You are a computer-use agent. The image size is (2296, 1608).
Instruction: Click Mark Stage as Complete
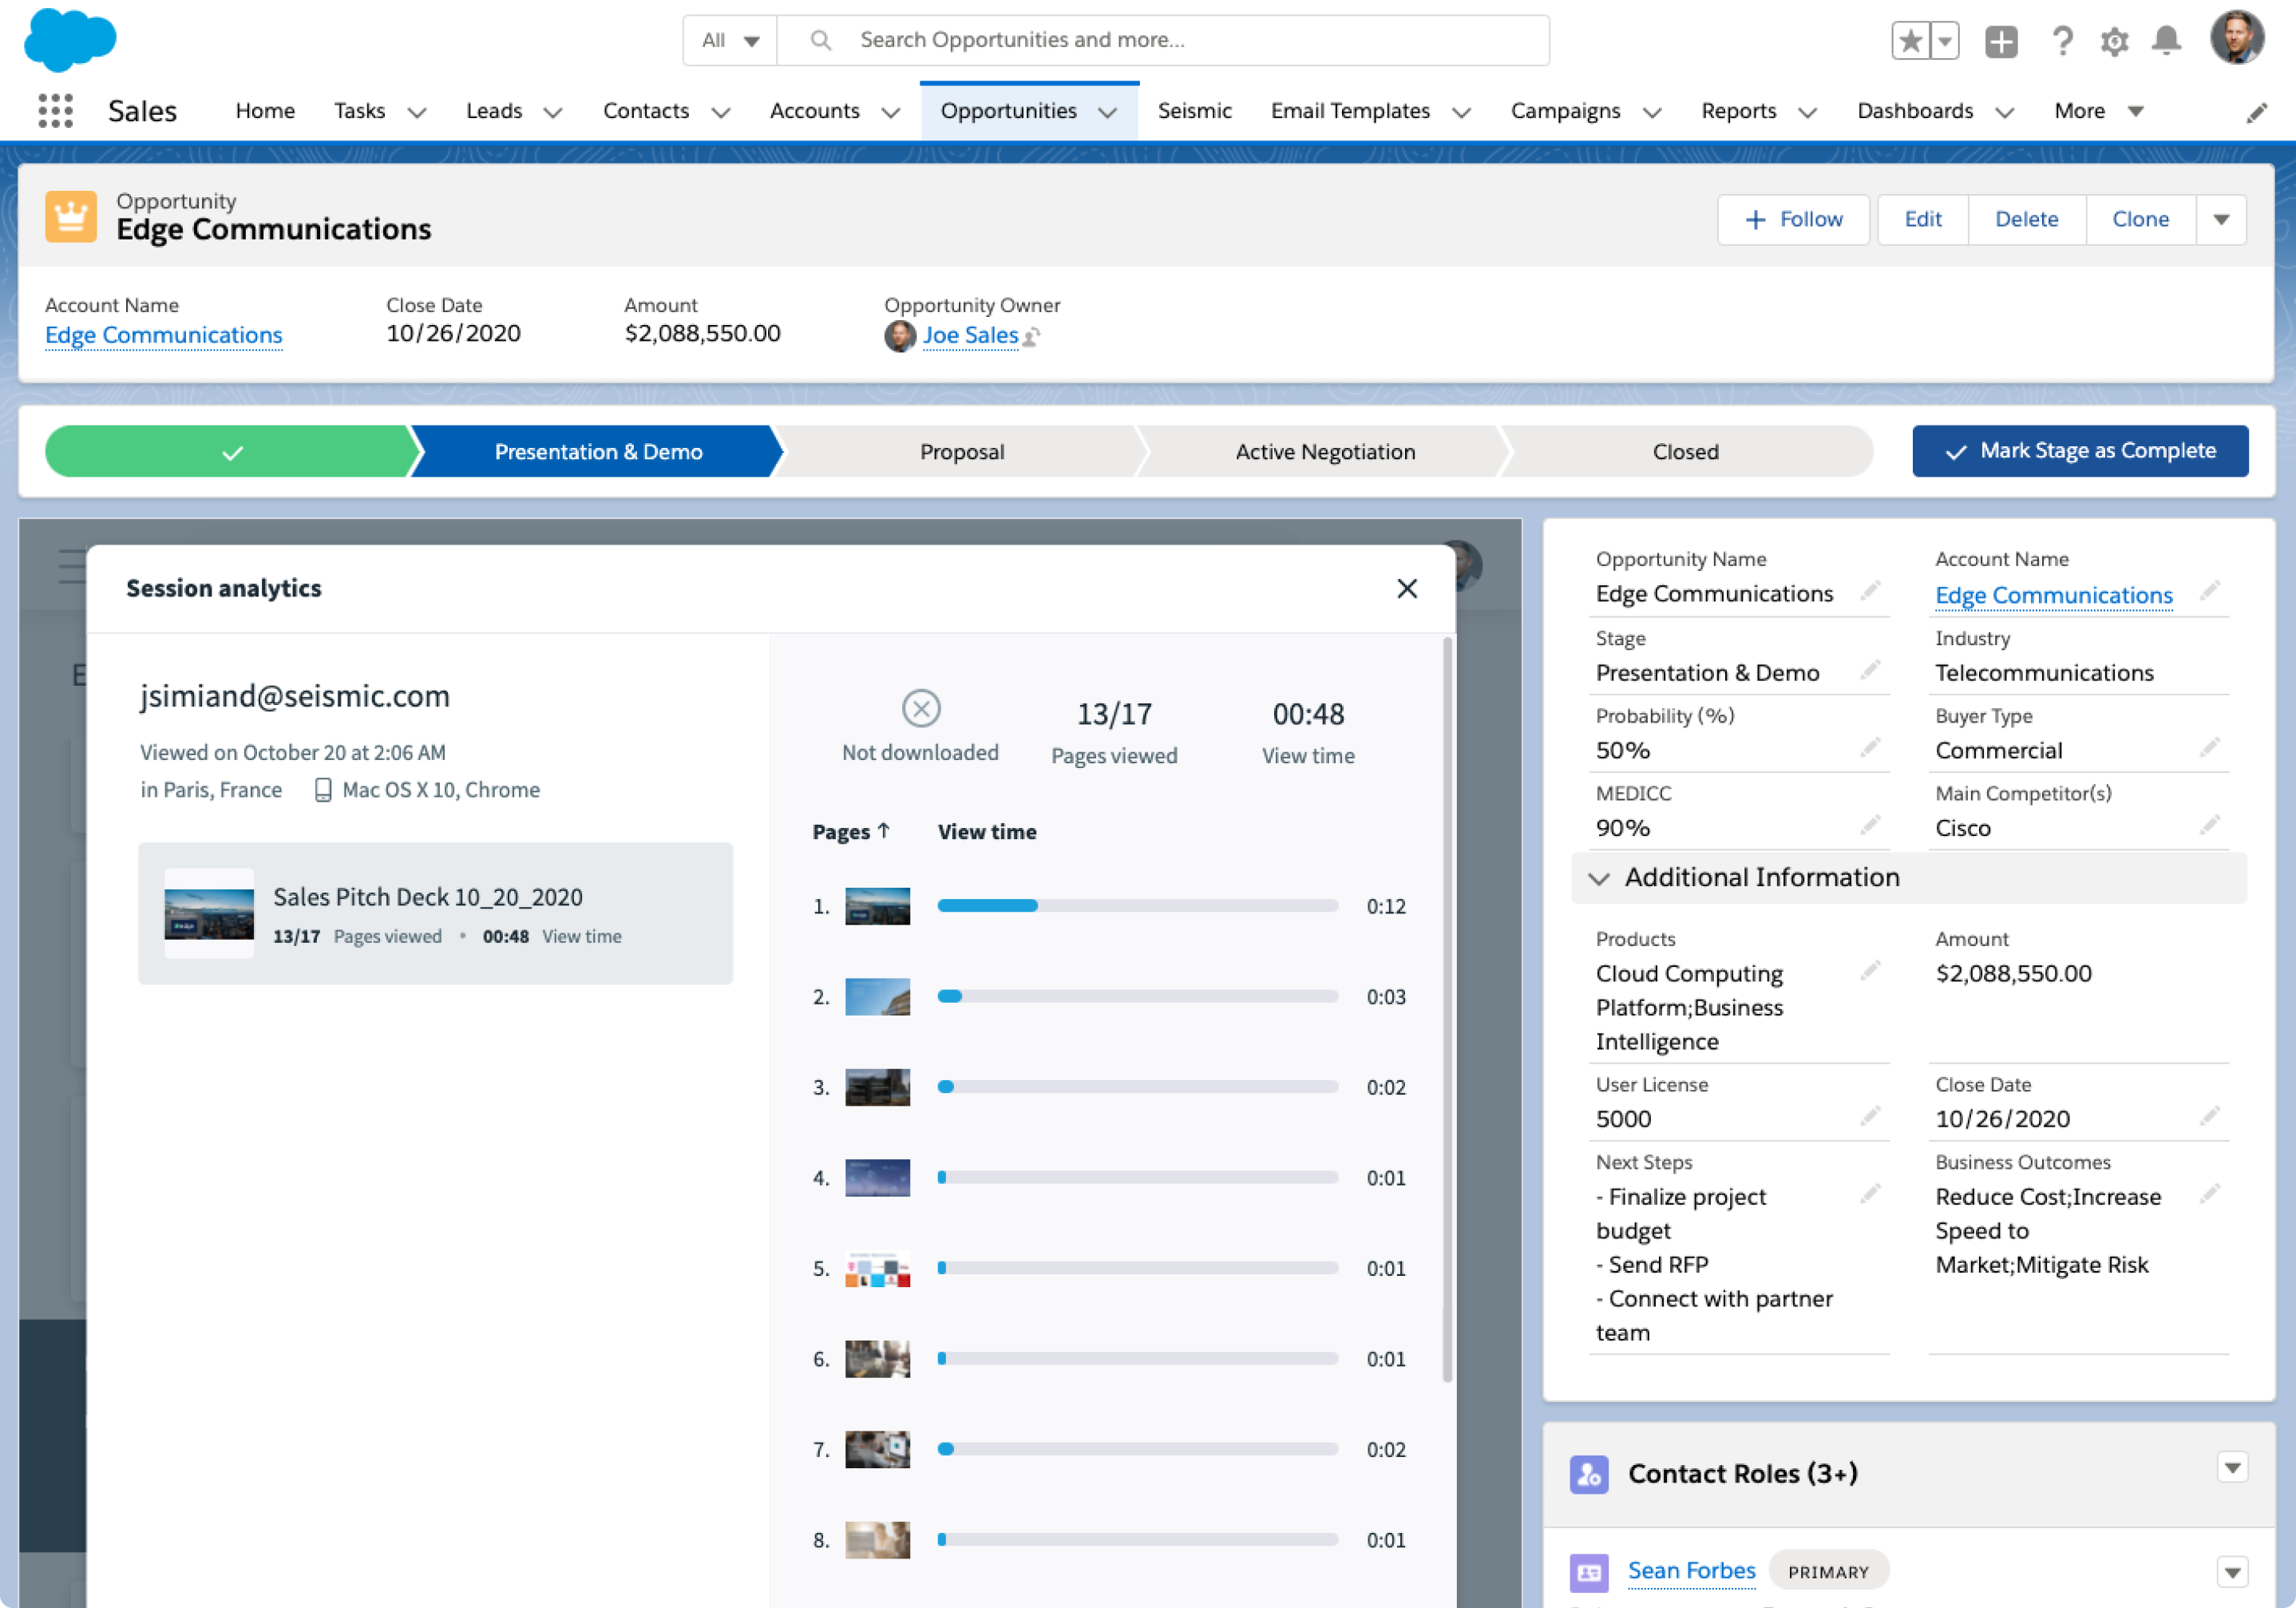coord(2080,451)
